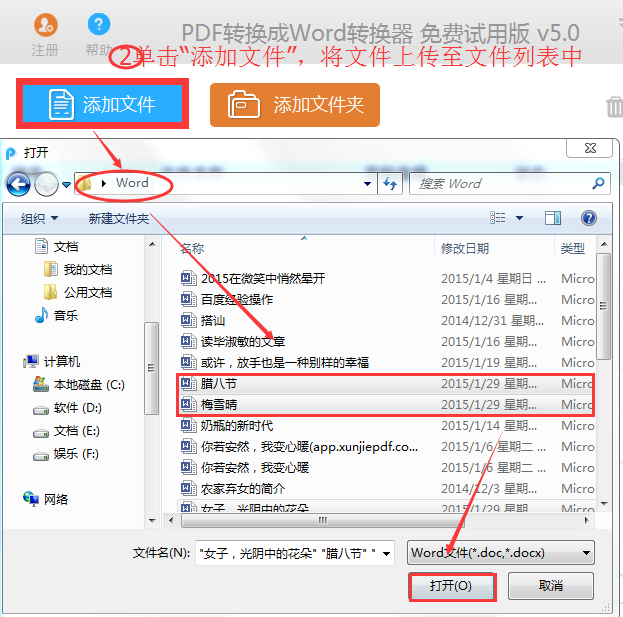This screenshot has width=623, height=617.
Task: Click navigation pane scroll up arrow
Action: pyautogui.click(x=152, y=244)
